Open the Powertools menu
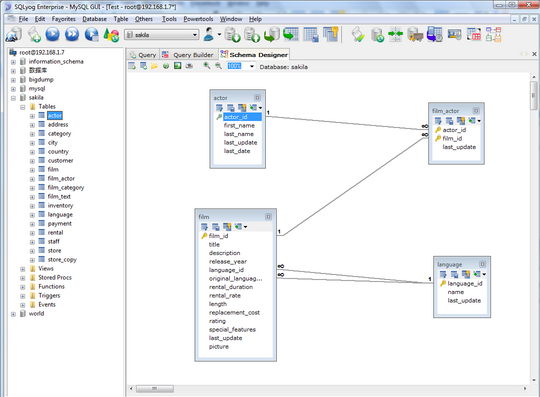The height and width of the screenshot is (397, 540). (198, 19)
